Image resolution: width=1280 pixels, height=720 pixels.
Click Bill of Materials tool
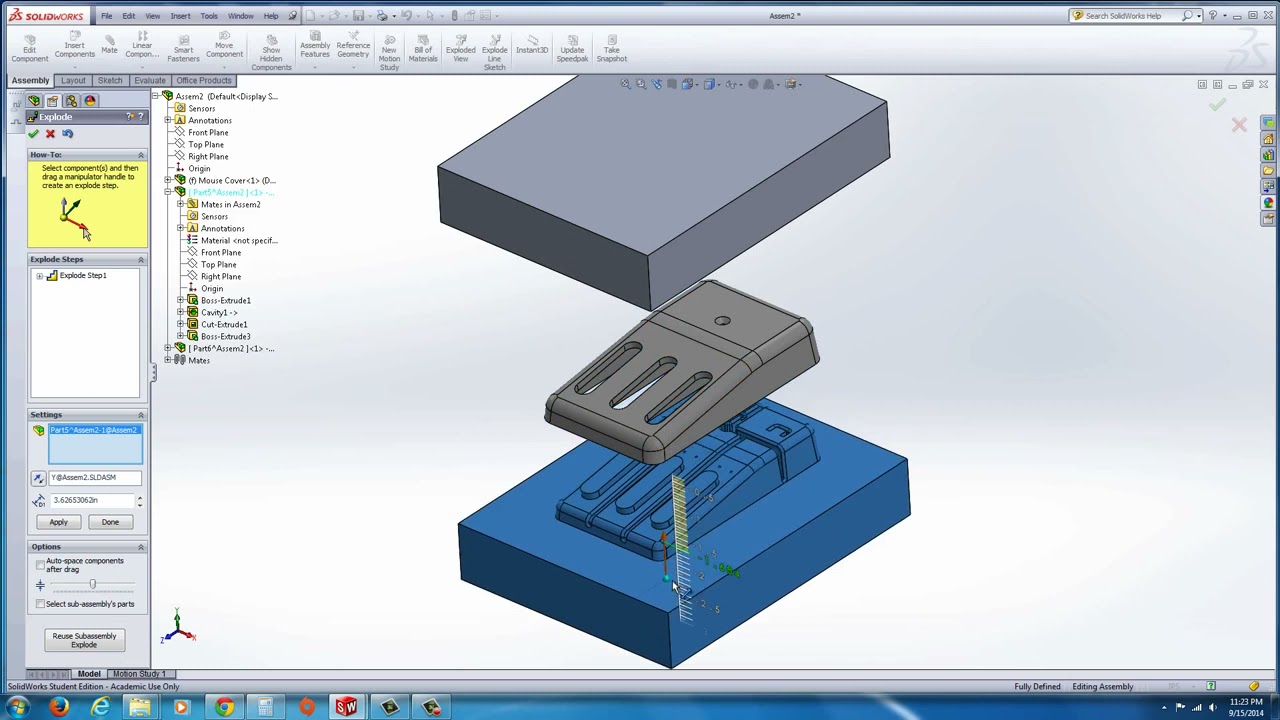tap(423, 49)
